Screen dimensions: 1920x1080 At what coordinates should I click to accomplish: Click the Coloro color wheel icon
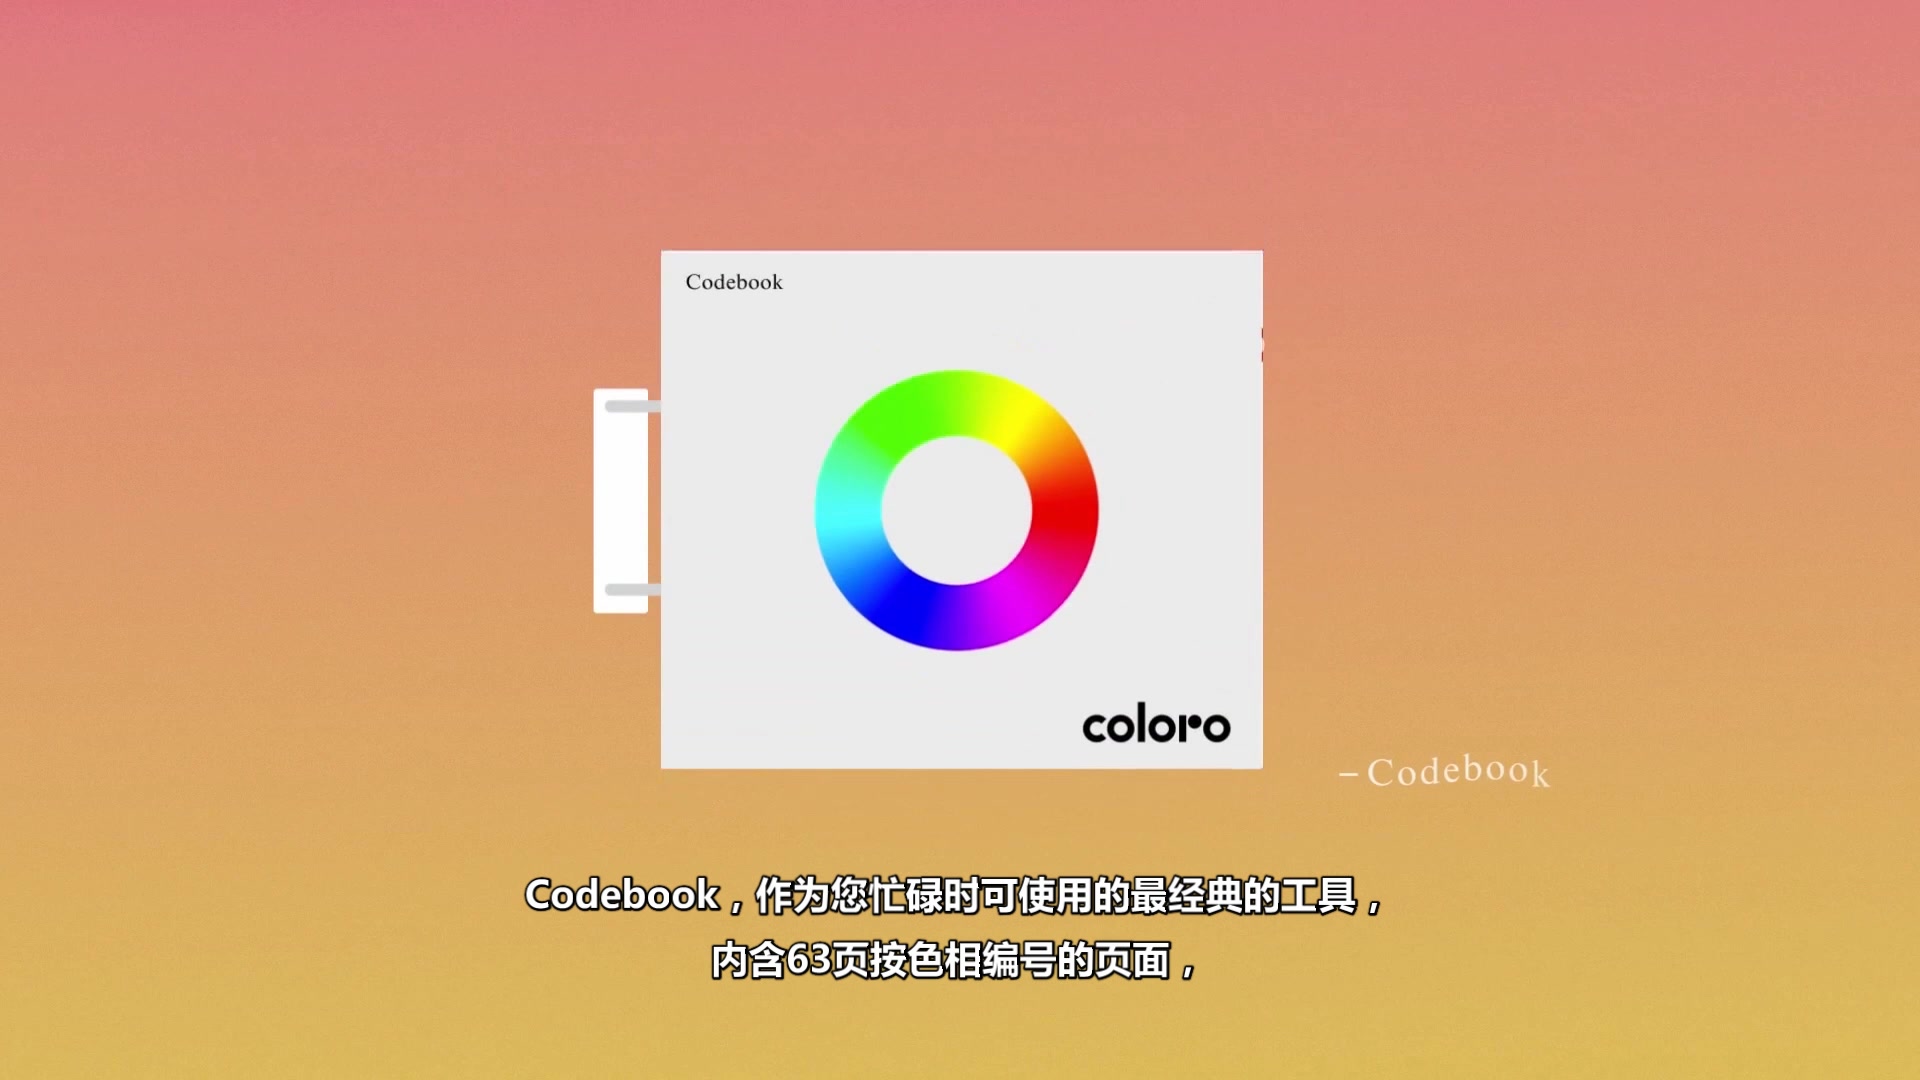[x=959, y=510]
